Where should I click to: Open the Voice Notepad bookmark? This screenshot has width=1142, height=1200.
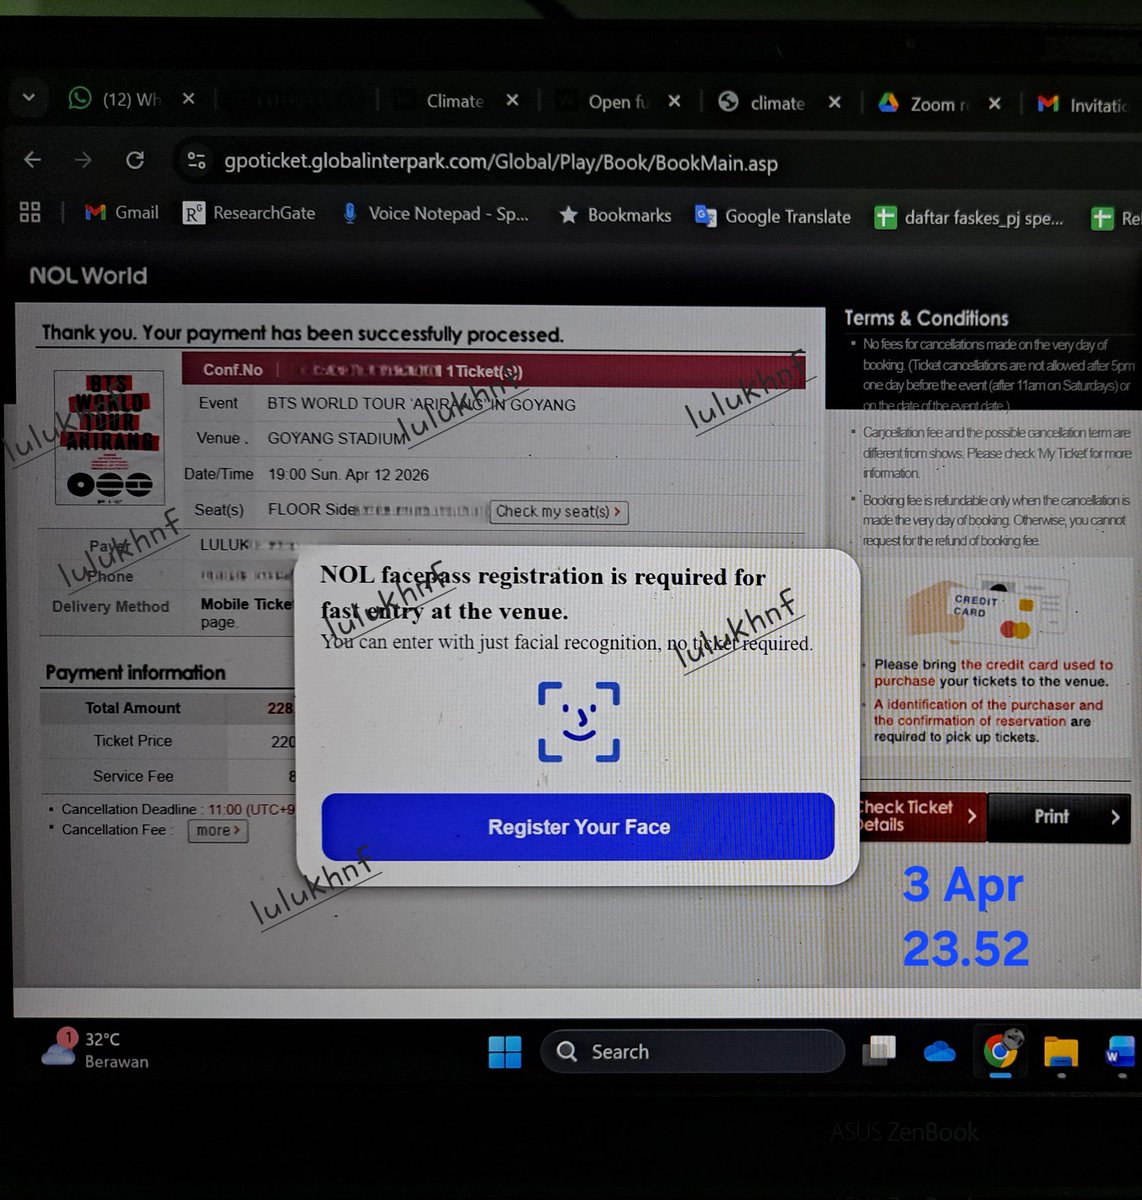[x=435, y=214]
